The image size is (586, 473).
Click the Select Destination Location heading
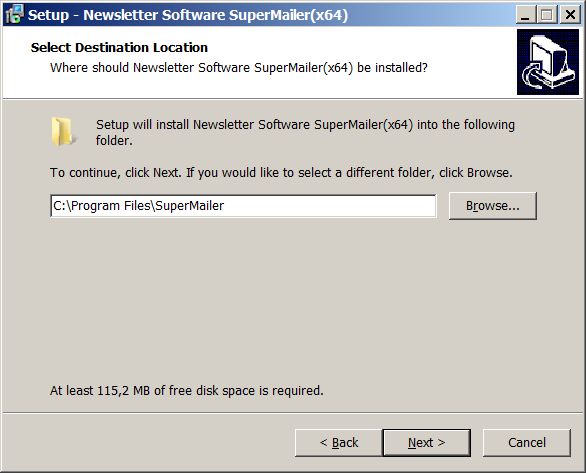[x=119, y=47]
